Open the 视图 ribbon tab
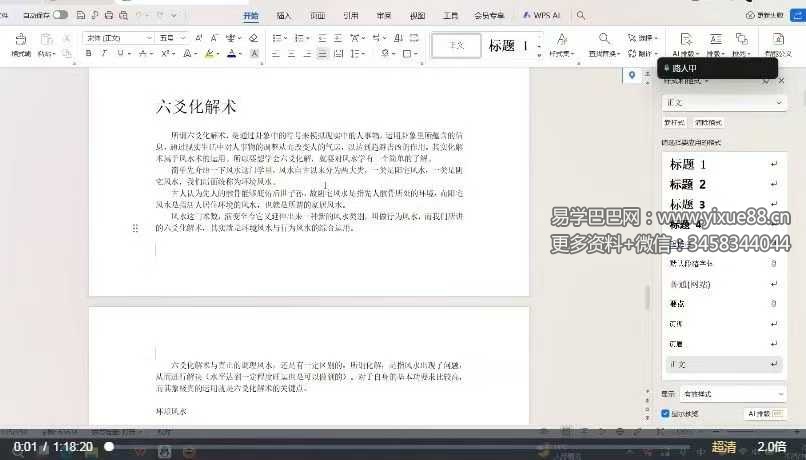 pyautogui.click(x=417, y=15)
